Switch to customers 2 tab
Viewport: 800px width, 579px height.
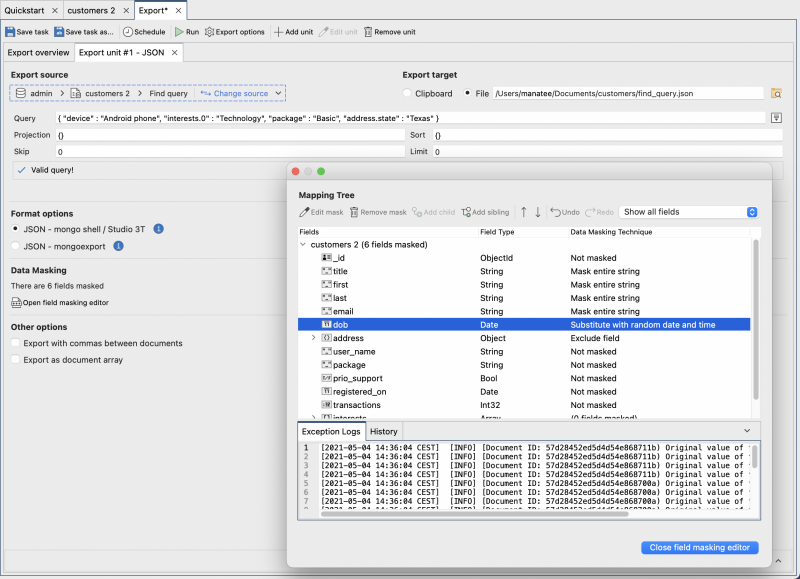coord(91,10)
